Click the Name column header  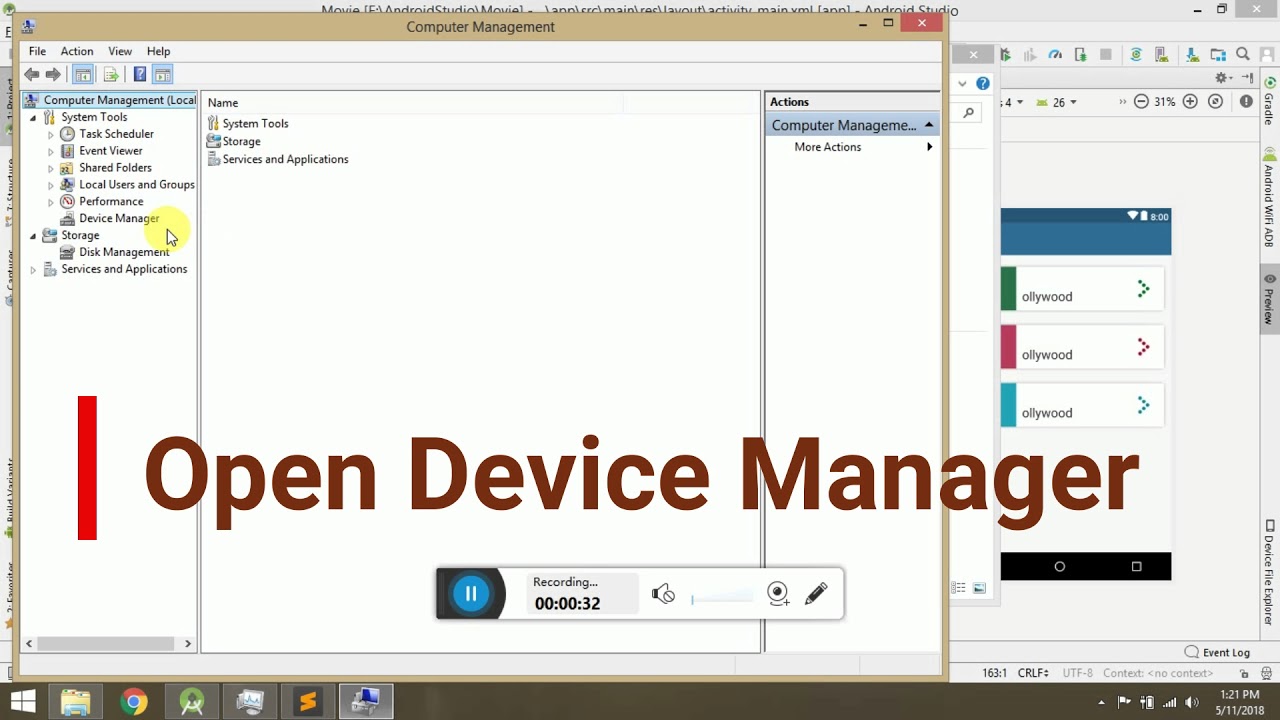(413, 103)
